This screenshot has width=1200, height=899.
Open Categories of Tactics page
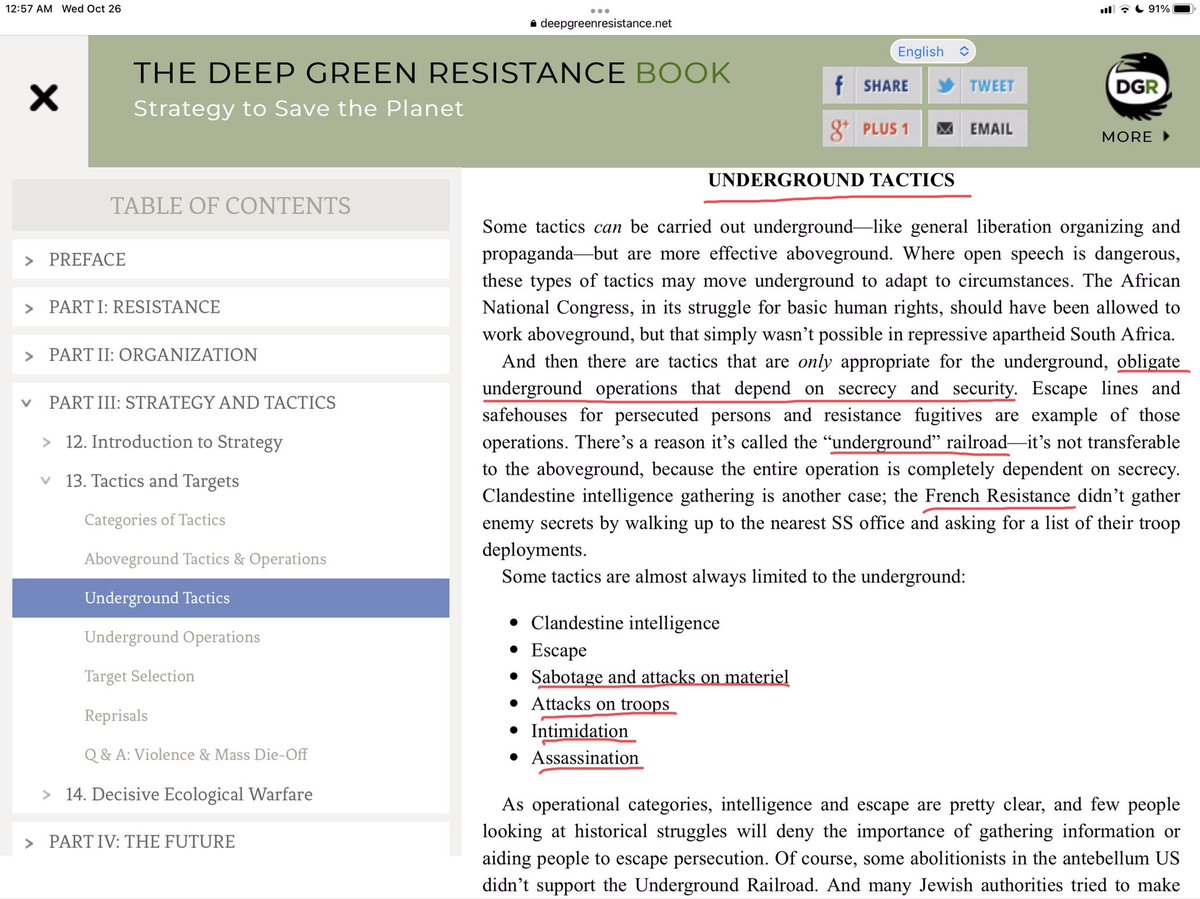[155, 520]
